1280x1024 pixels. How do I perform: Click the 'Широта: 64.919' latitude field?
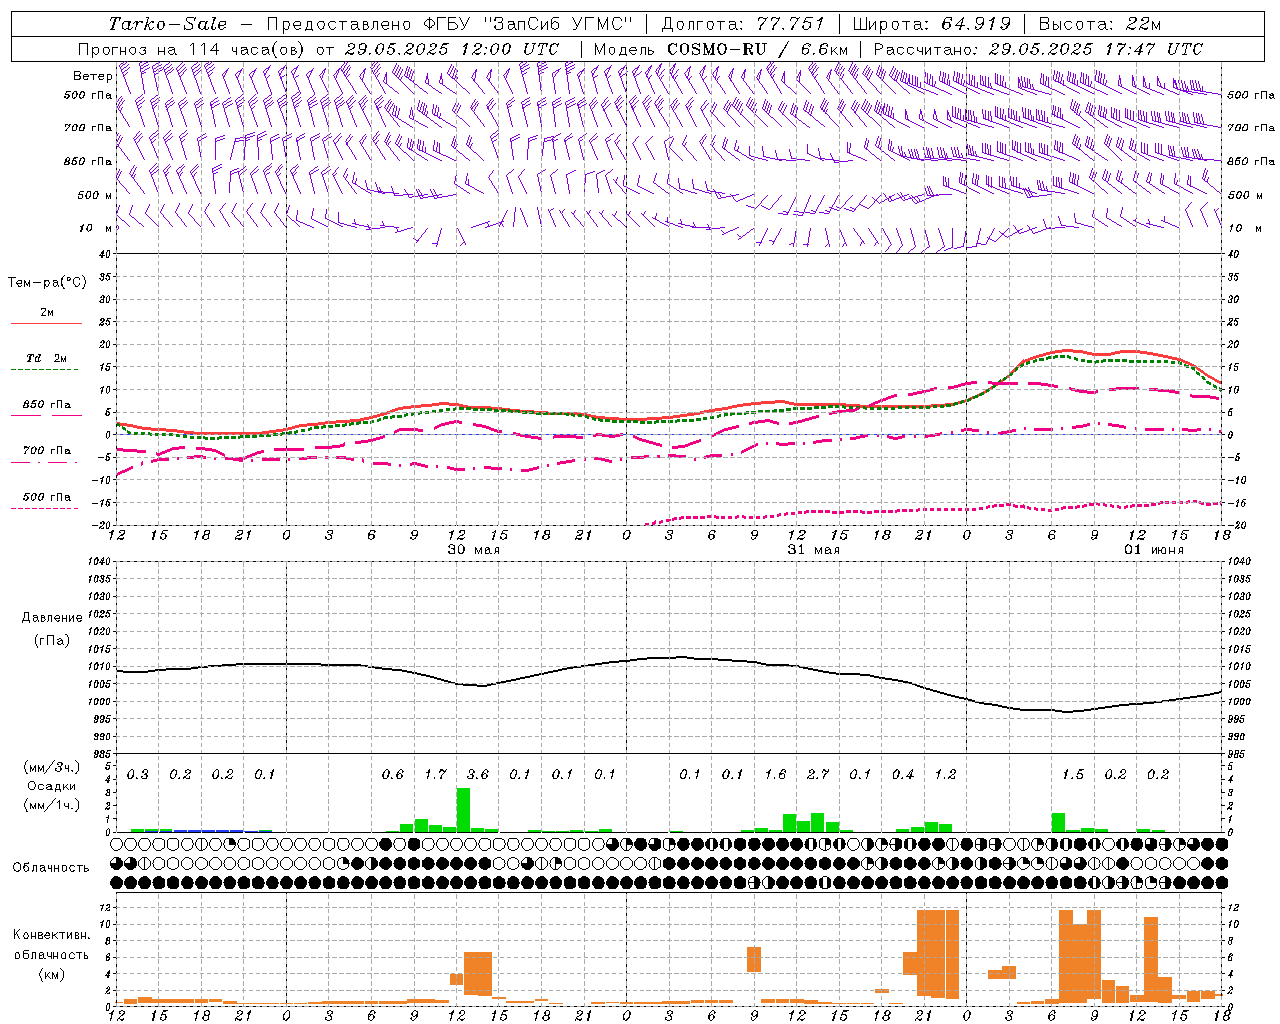pos(932,24)
